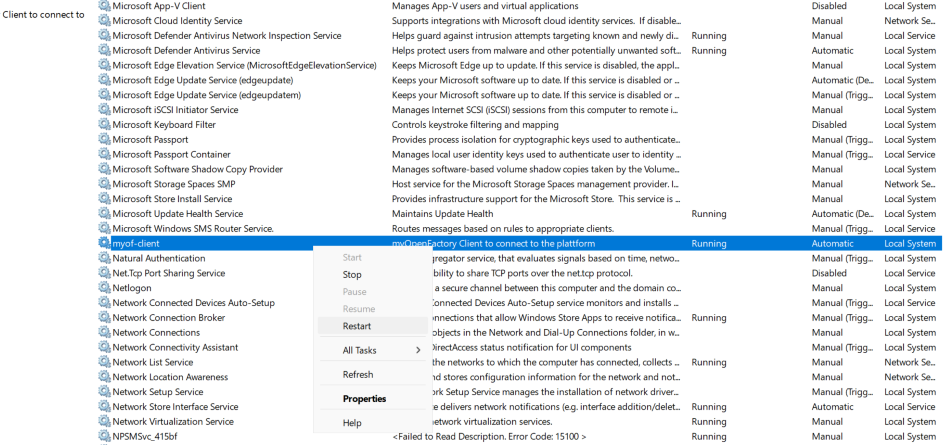Click gear icon of myof-client service
This screenshot has width=950, height=445.
[x=105, y=244]
